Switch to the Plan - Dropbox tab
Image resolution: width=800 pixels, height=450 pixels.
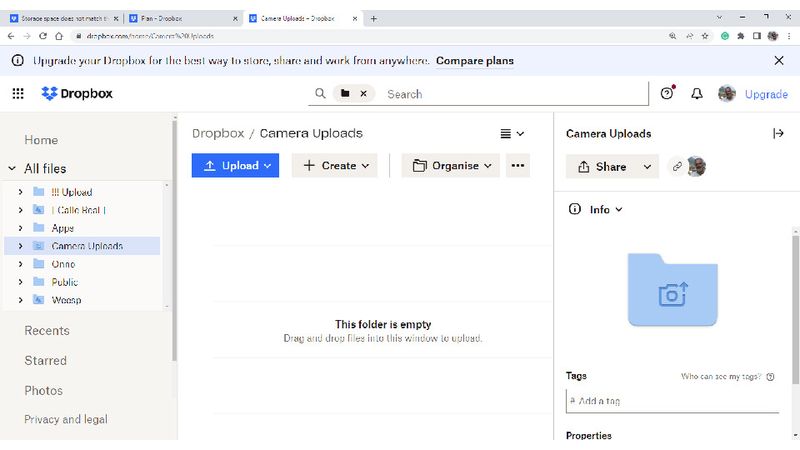(x=183, y=18)
